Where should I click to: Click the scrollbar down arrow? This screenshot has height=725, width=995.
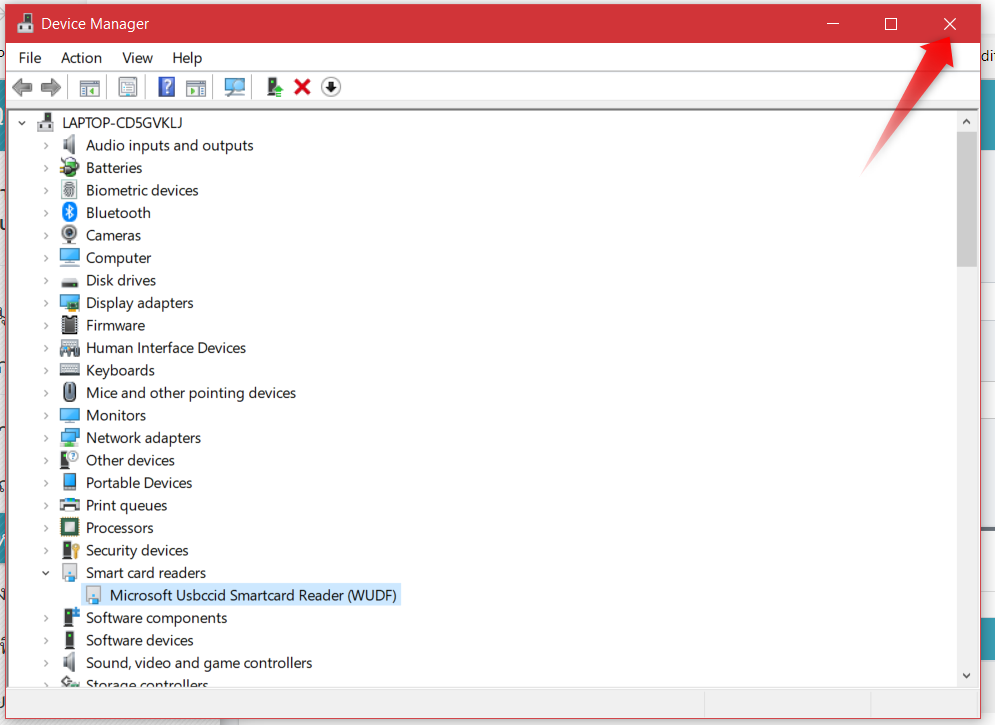click(x=966, y=676)
